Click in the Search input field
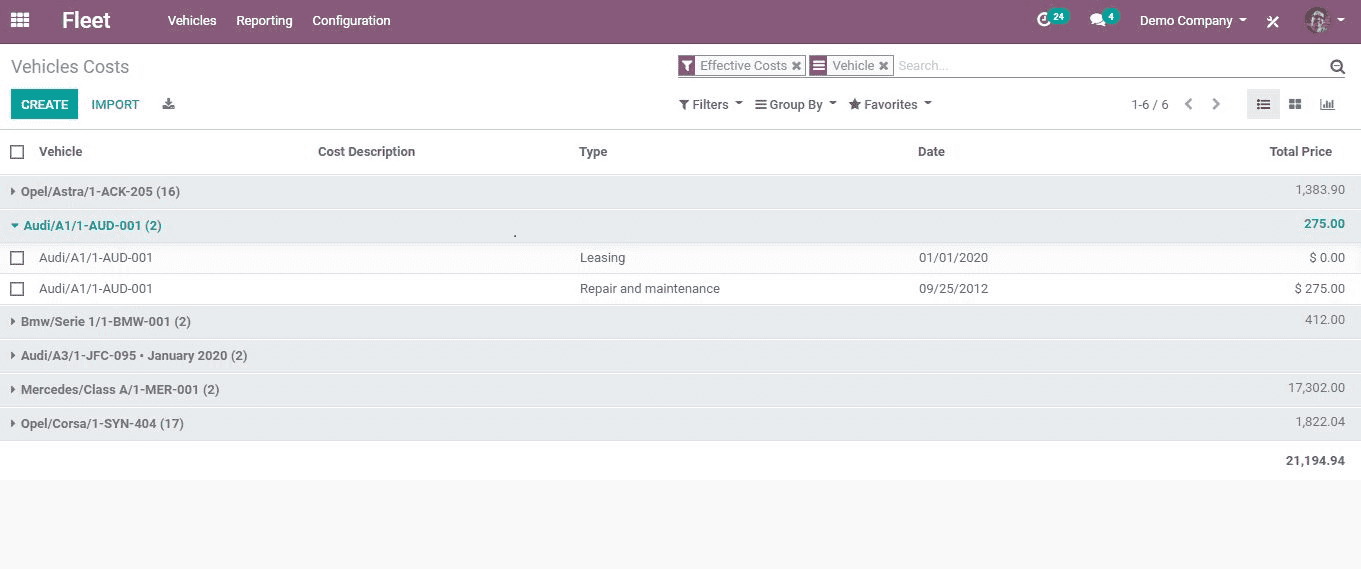The width and height of the screenshot is (1361, 569). 1110,66
